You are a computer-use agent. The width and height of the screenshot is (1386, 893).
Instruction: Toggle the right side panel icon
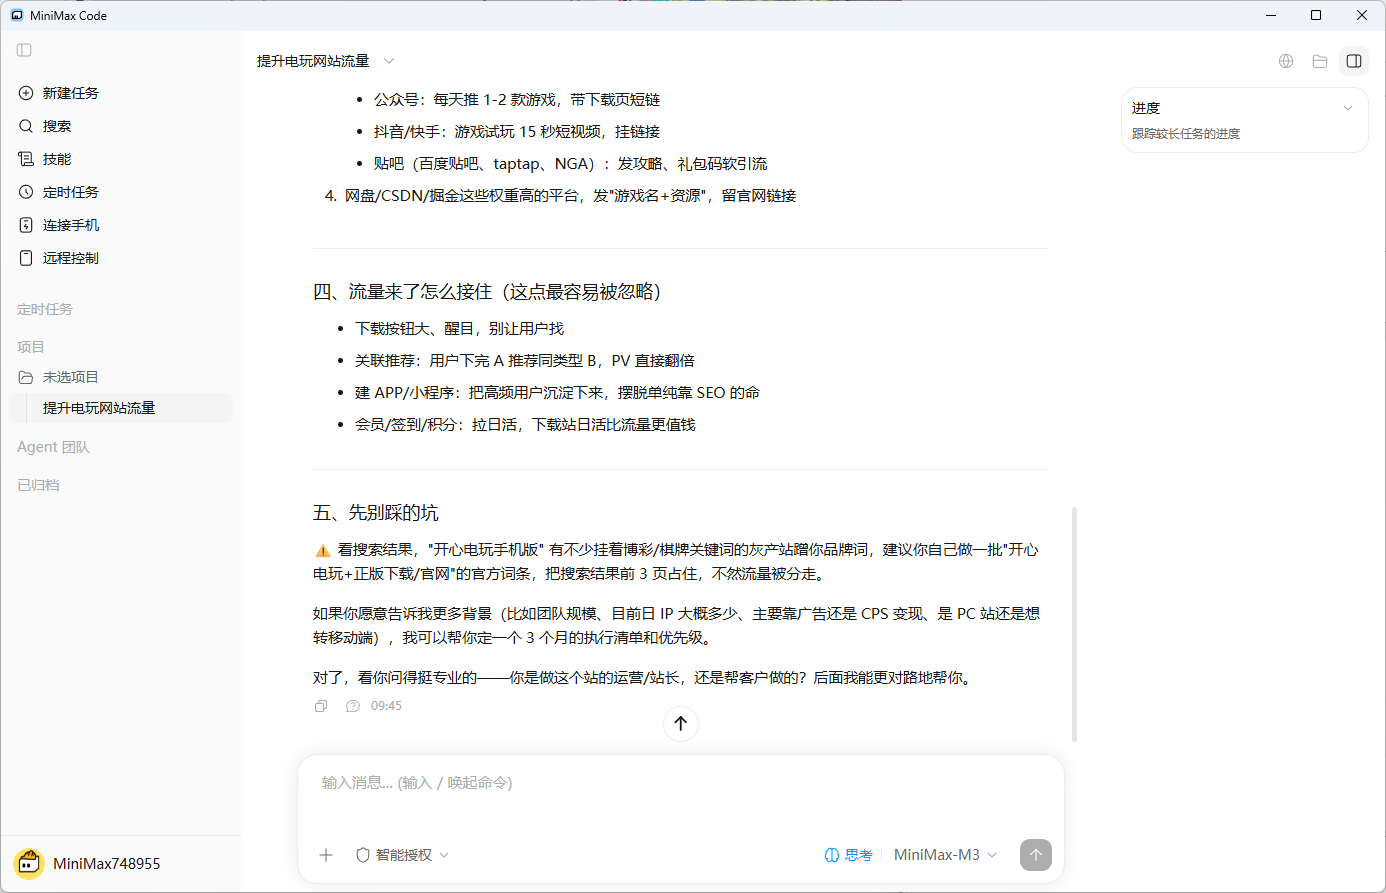(1354, 61)
